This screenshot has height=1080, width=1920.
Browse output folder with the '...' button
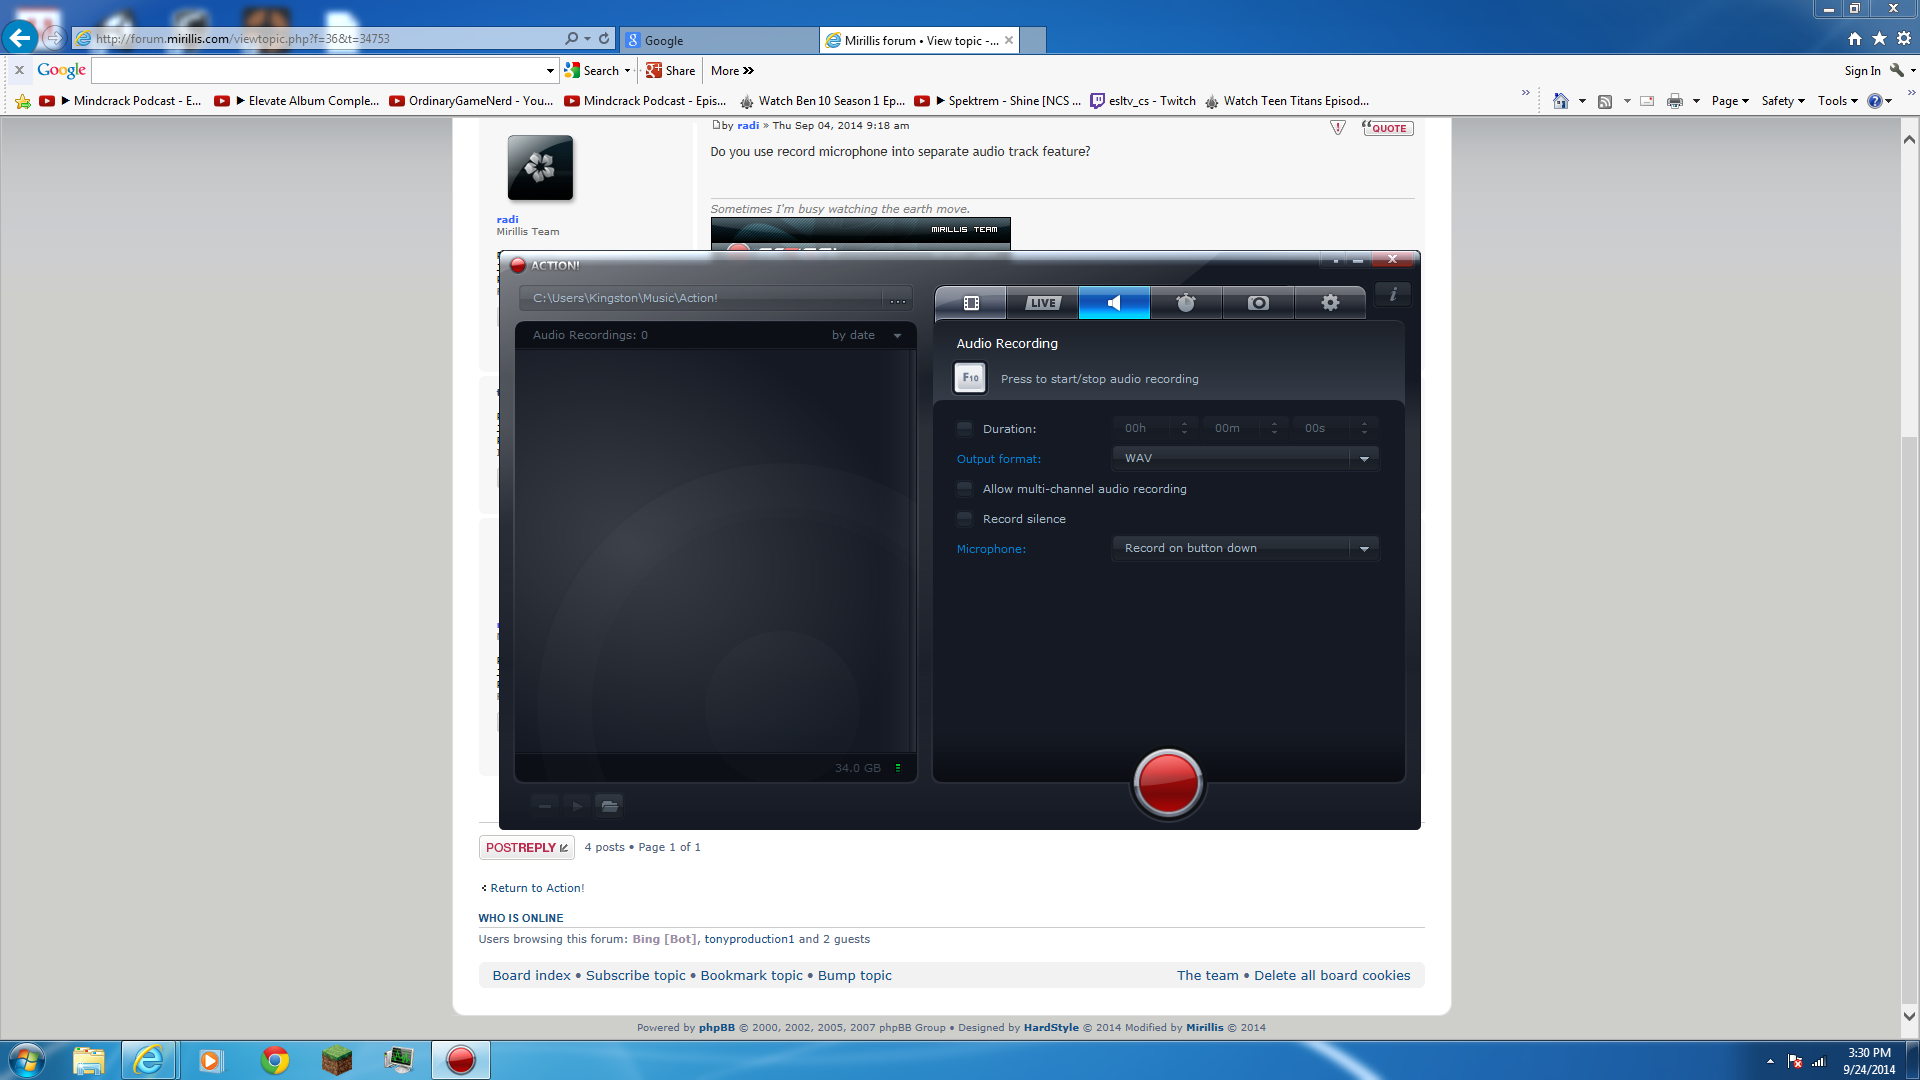point(898,299)
